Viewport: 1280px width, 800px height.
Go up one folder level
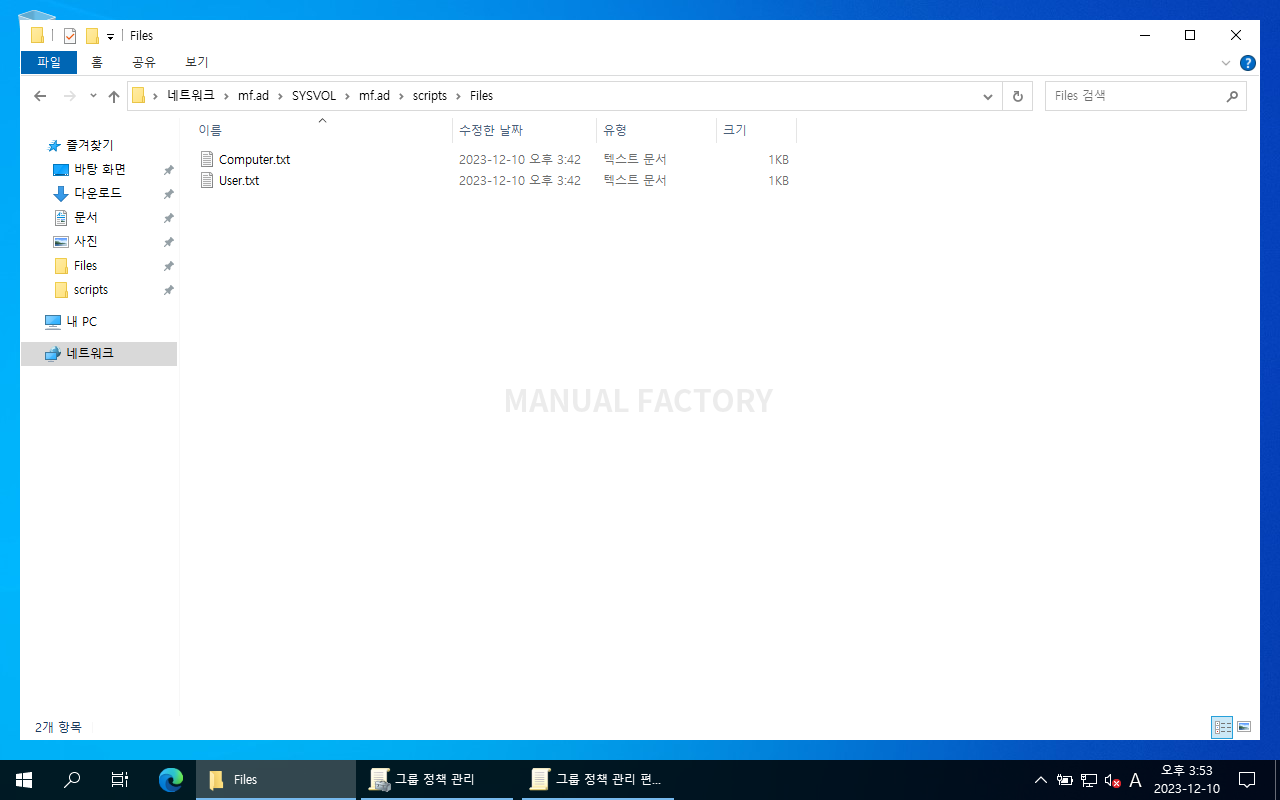click(x=114, y=96)
